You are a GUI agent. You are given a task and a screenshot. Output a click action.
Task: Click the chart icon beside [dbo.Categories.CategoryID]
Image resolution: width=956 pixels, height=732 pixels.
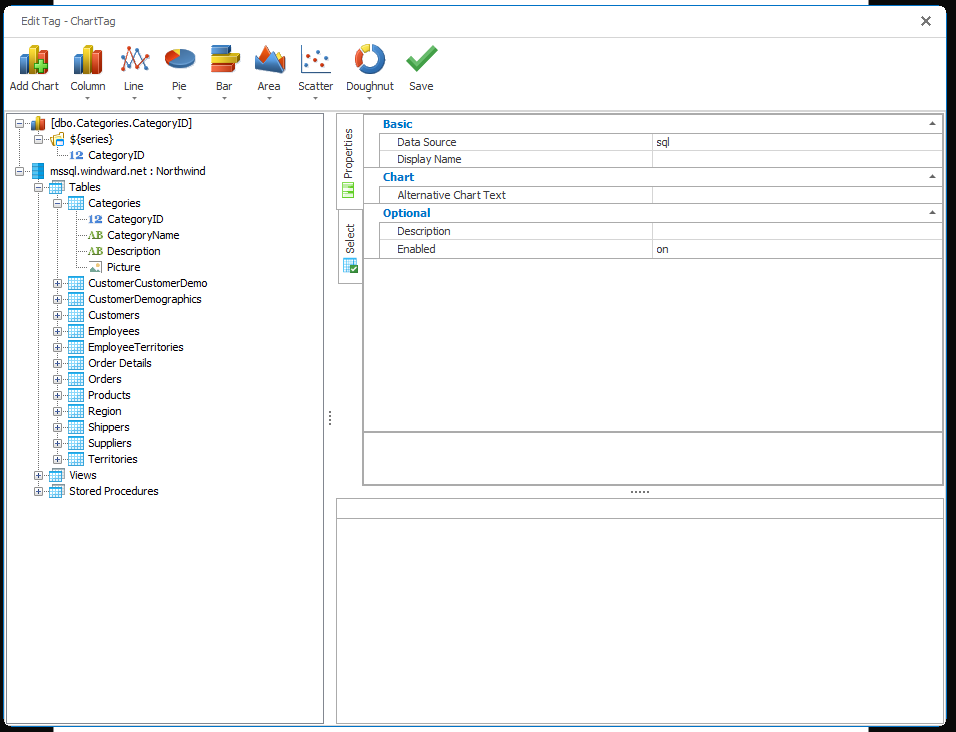(38, 124)
